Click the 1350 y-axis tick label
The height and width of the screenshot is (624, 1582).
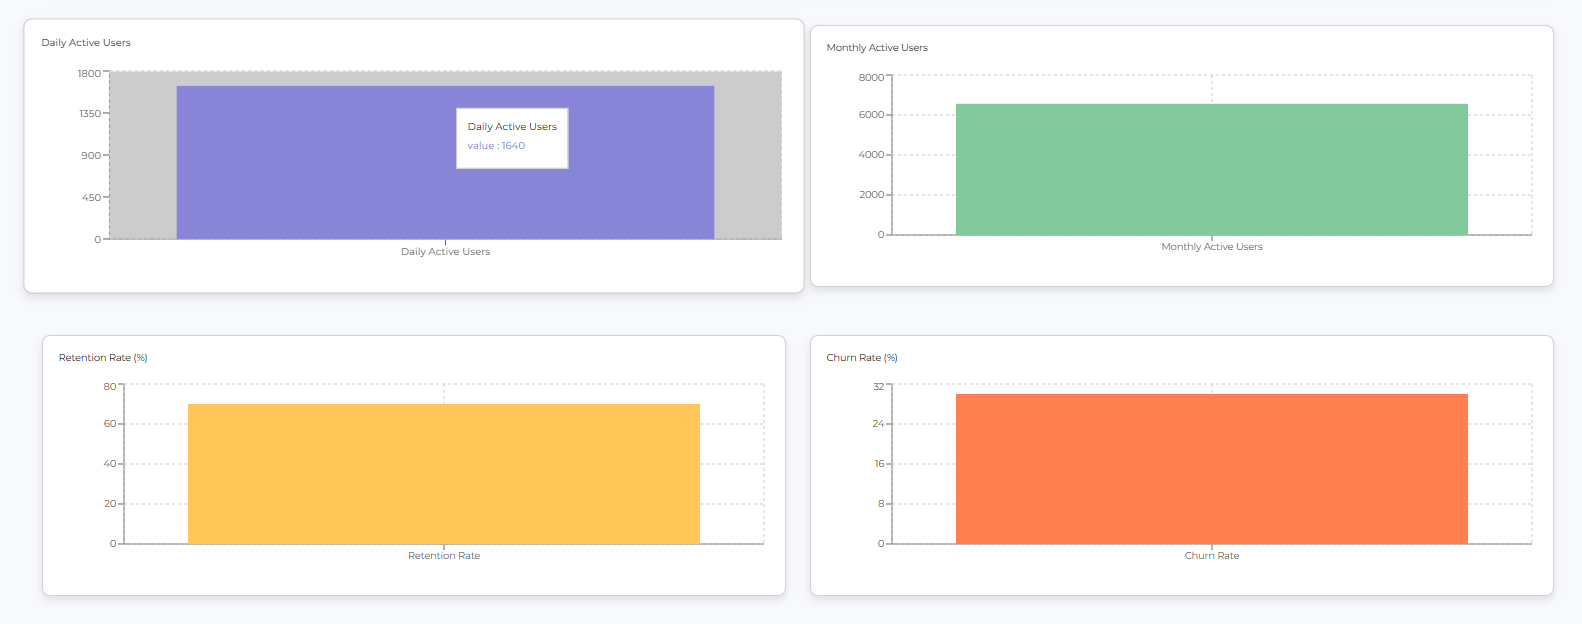point(89,114)
